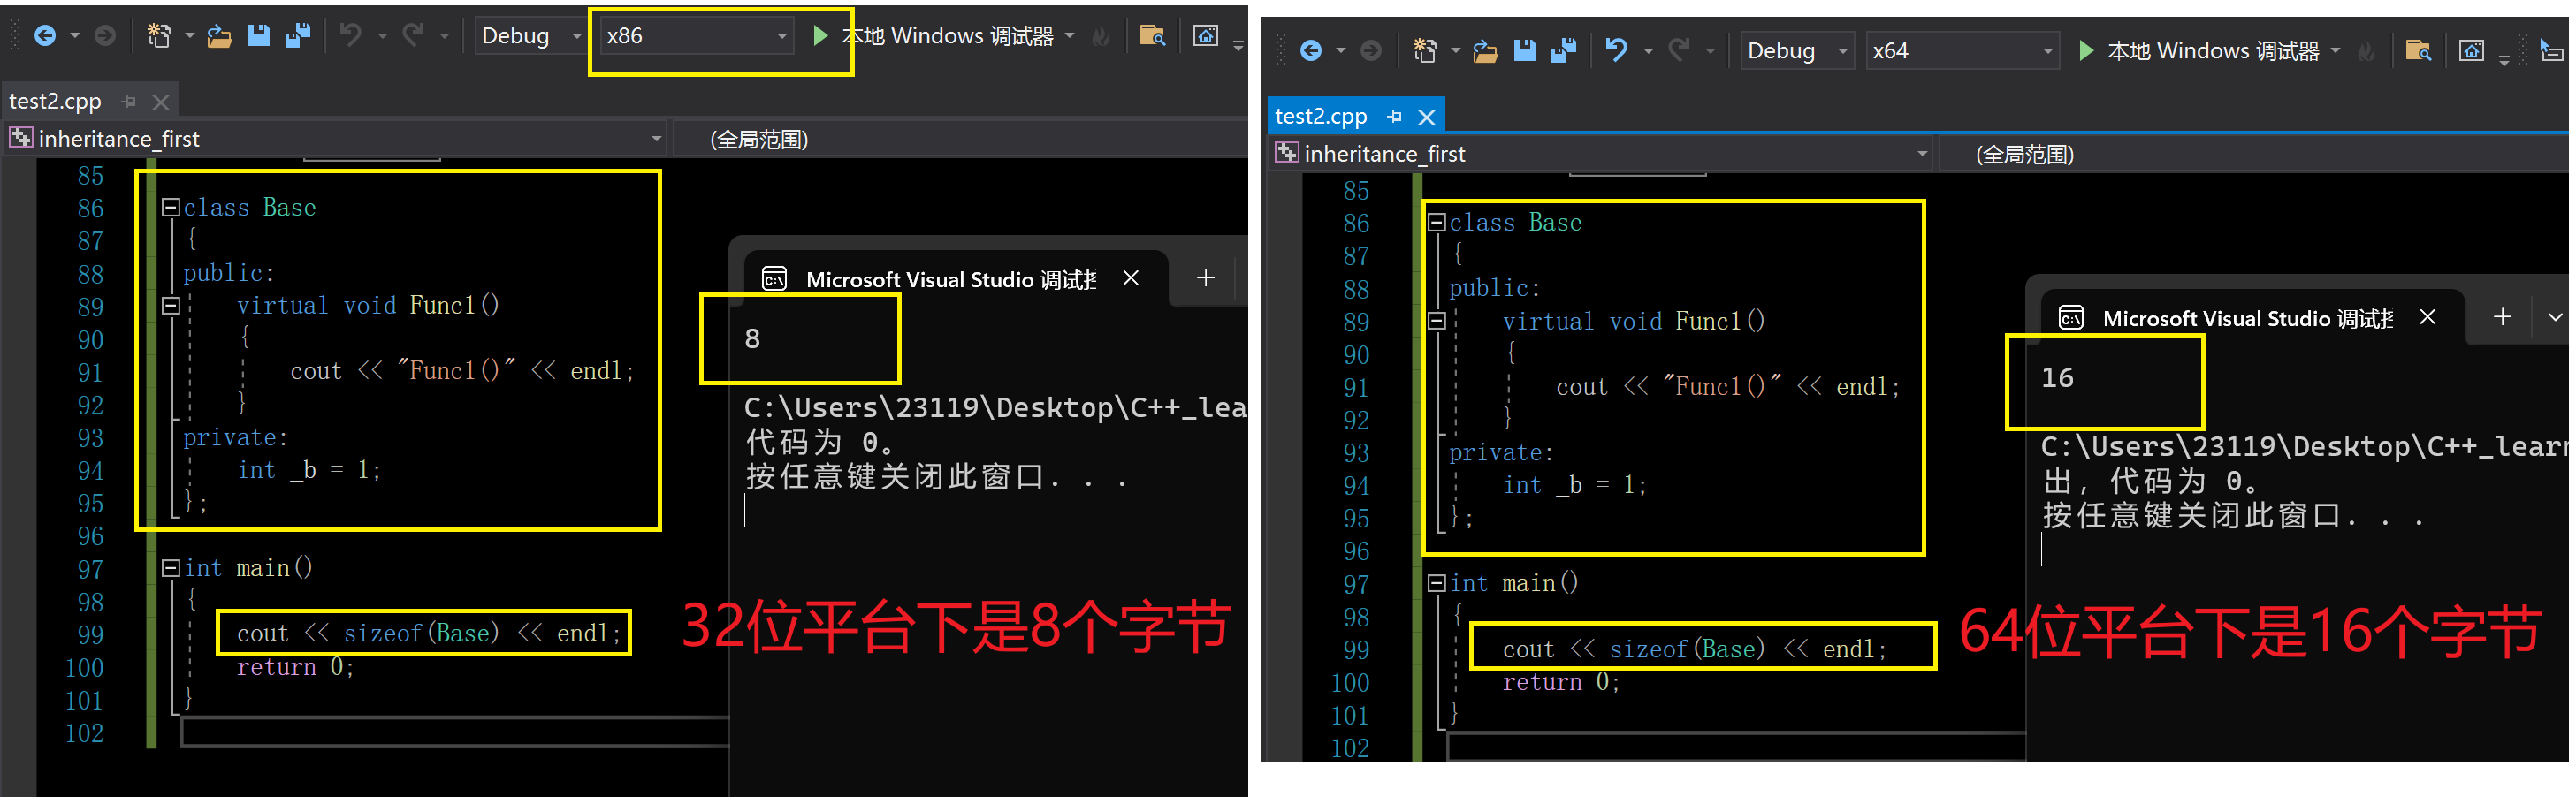Pin the test2.cpp tab in x64 window
This screenshot has height=812, width=2576.
click(x=1395, y=117)
